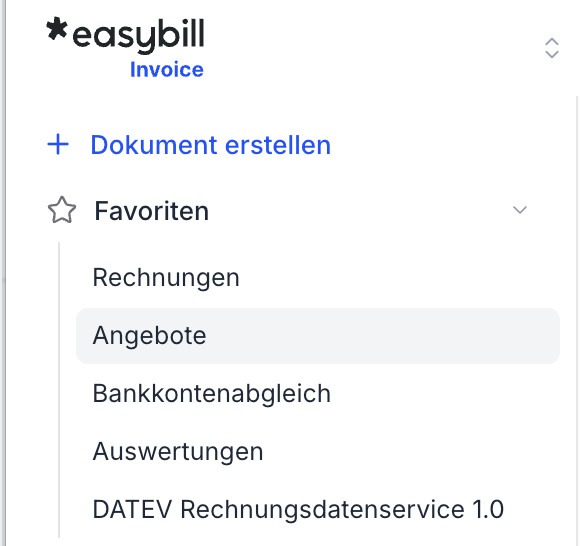The height and width of the screenshot is (546, 580).
Task: Open the easybill wordmark home link
Action: pos(138,35)
